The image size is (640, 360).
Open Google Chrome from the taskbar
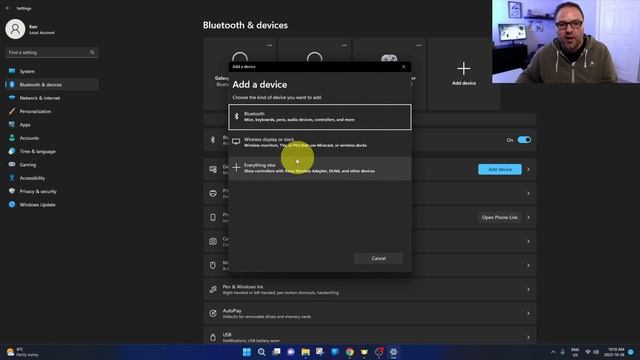[x=349, y=352]
